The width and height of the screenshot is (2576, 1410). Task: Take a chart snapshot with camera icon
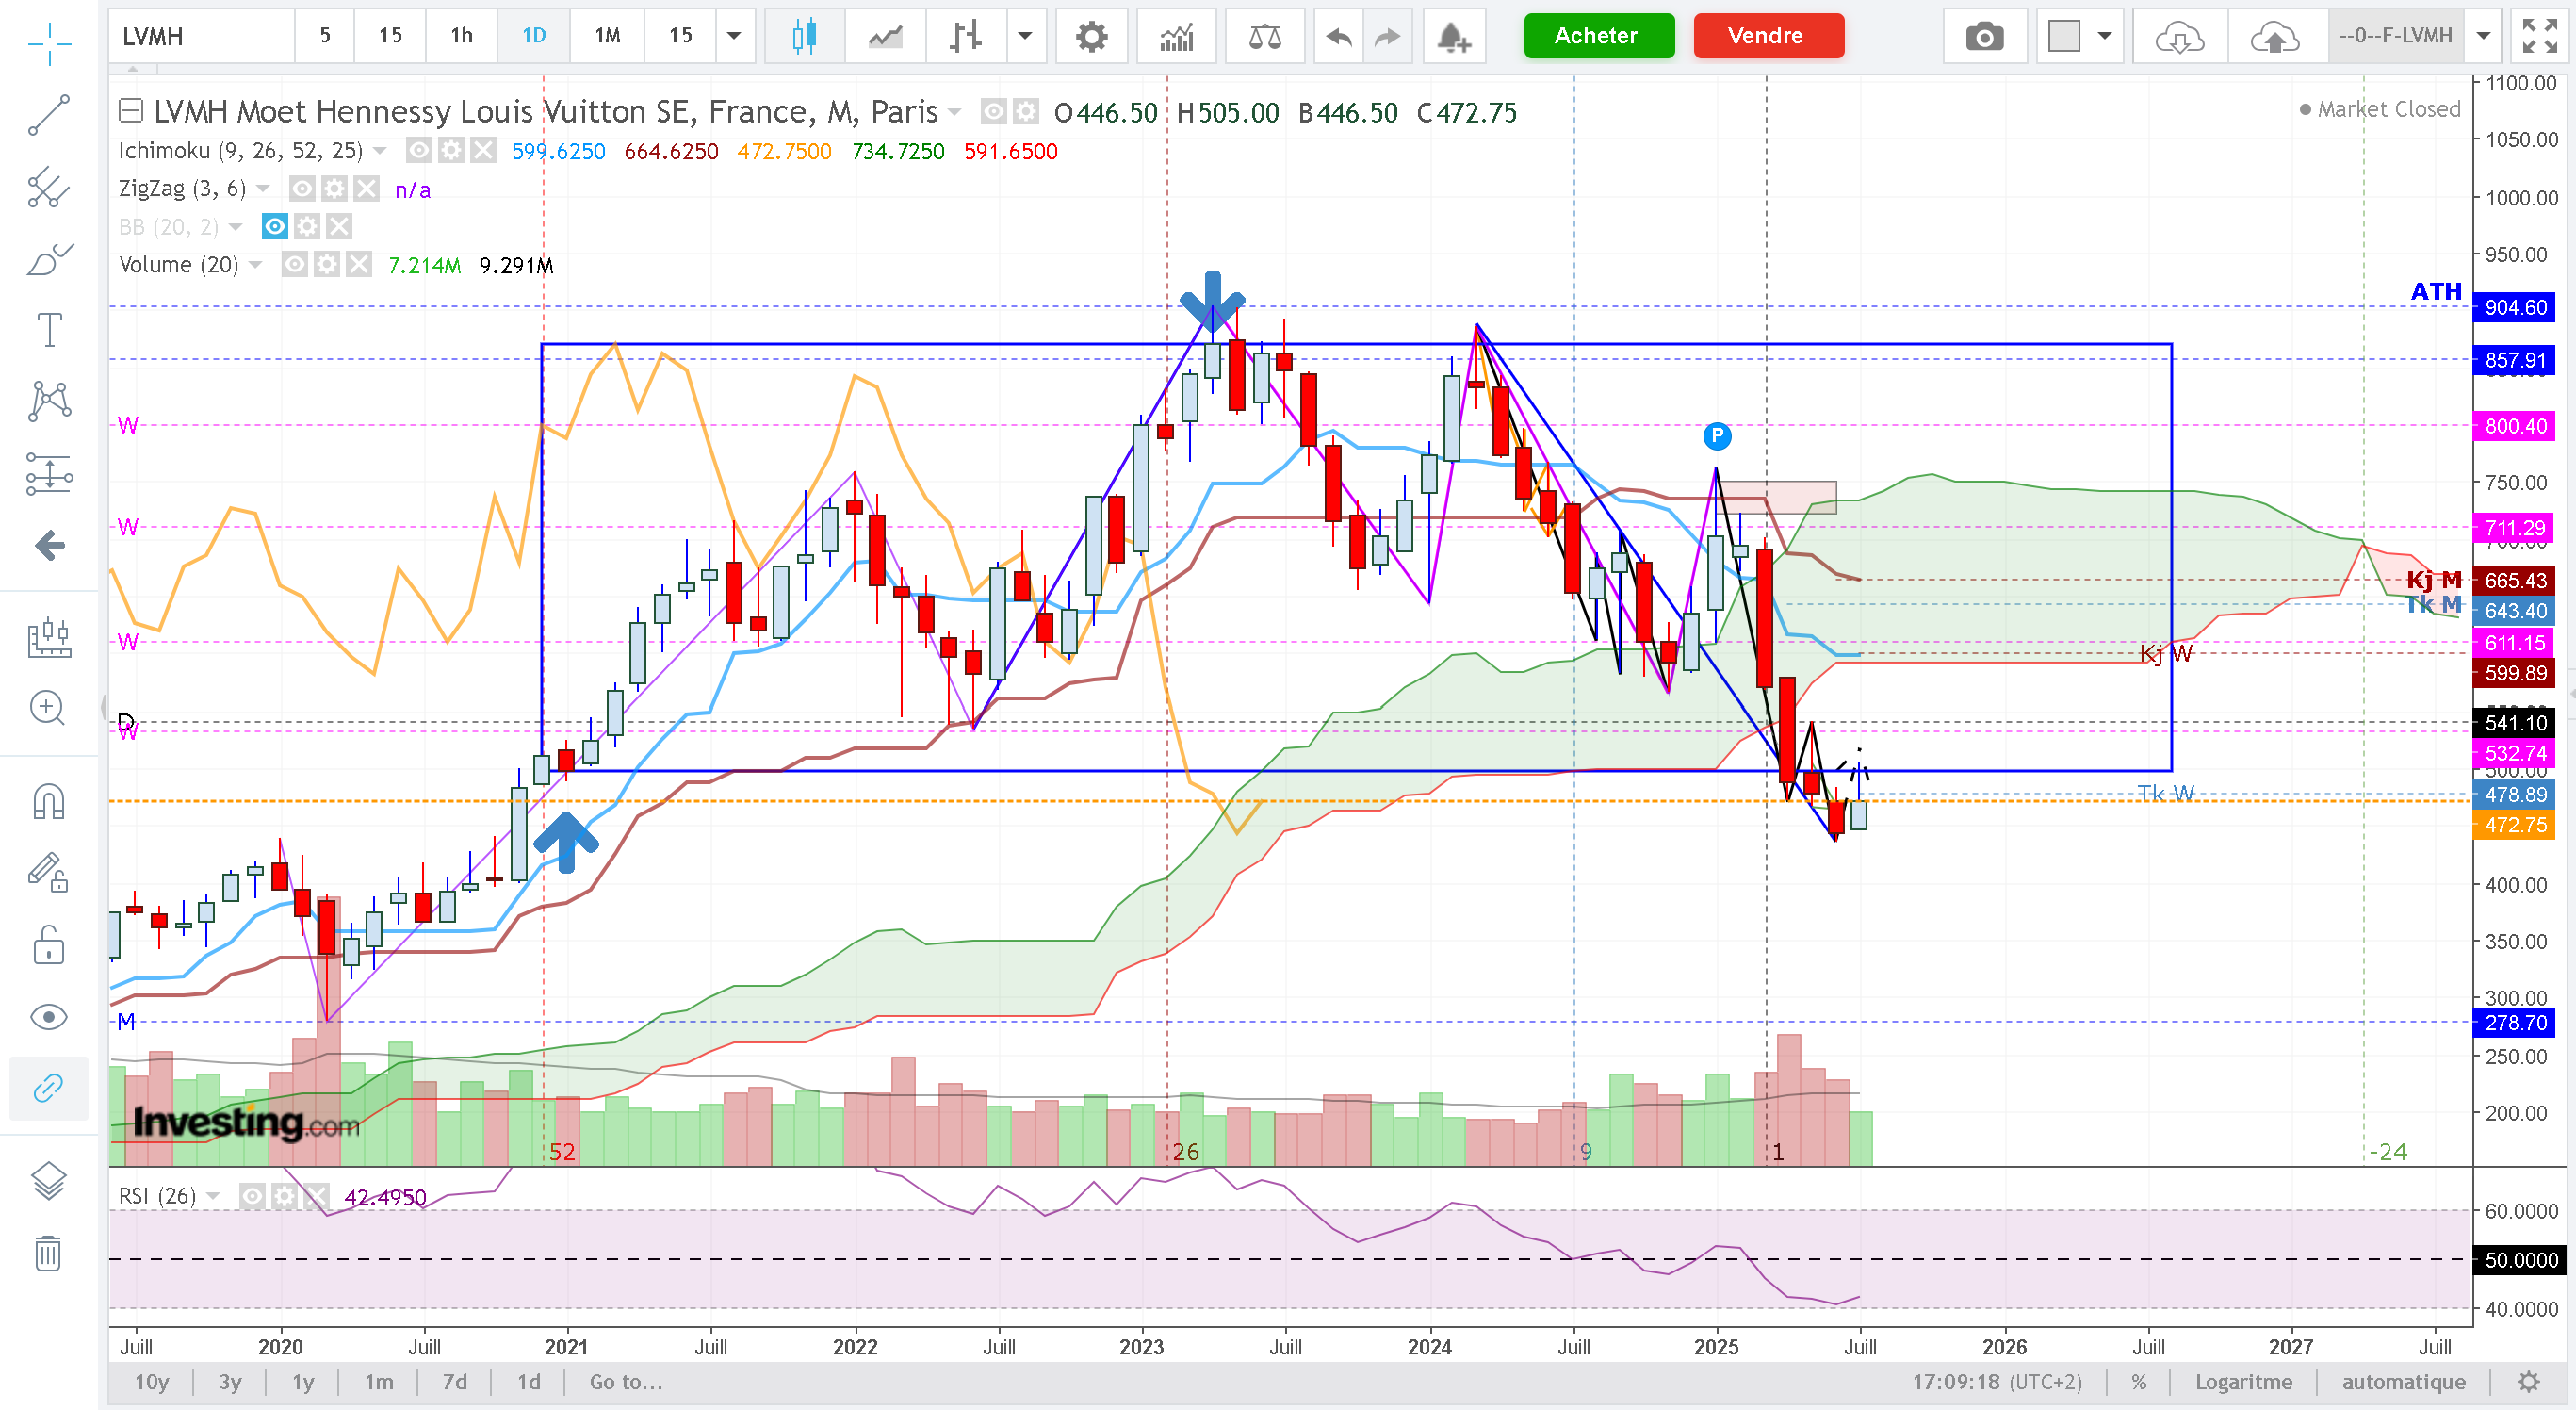click(1984, 37)
